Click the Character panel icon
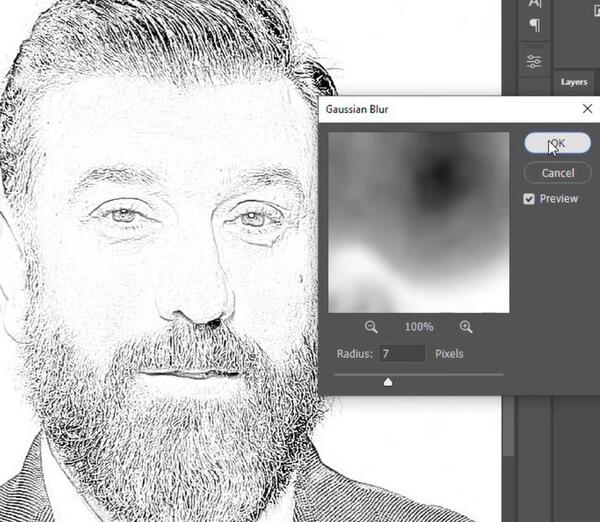Screen dimensions: 600x522 click(x=535, y=4)
